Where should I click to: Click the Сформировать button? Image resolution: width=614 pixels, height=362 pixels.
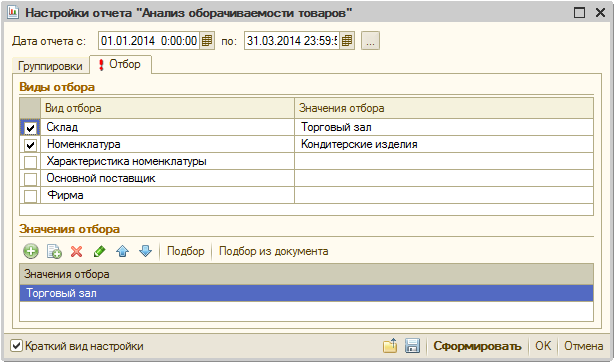point(477,346)
